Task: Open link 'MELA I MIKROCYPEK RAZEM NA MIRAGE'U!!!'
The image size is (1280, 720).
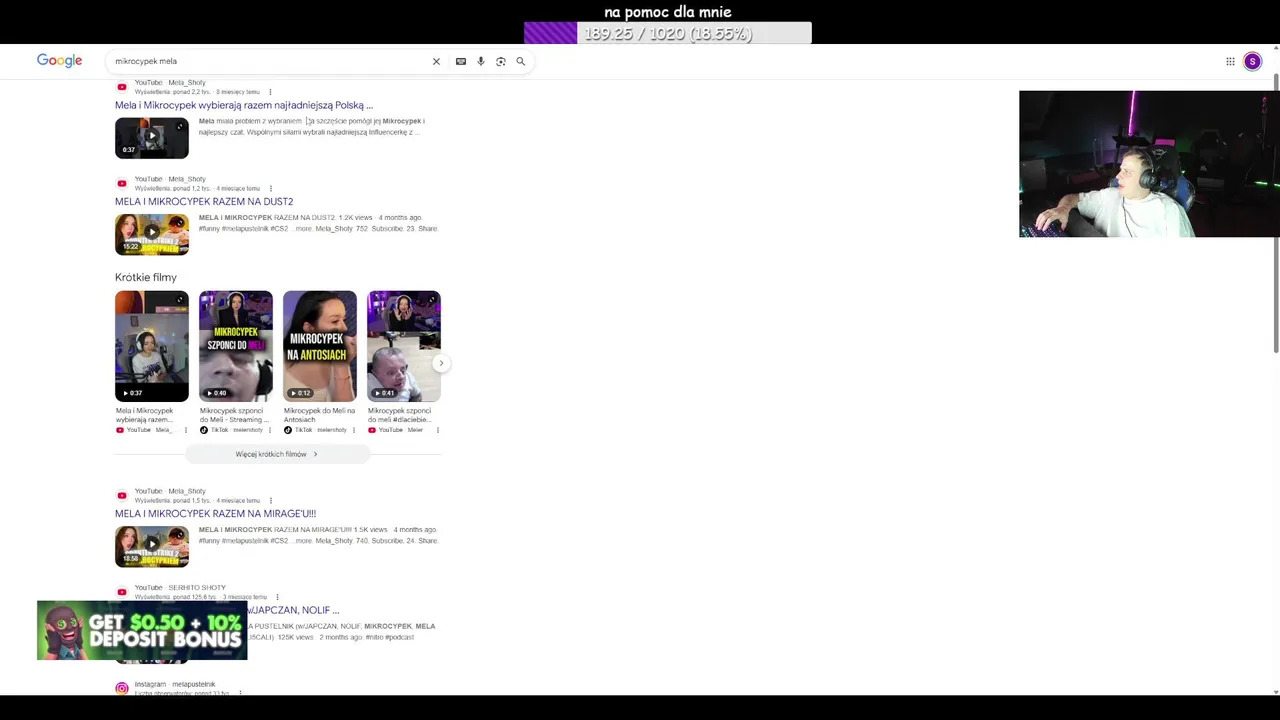Action: pyautogui.click(x=215, y=514)
